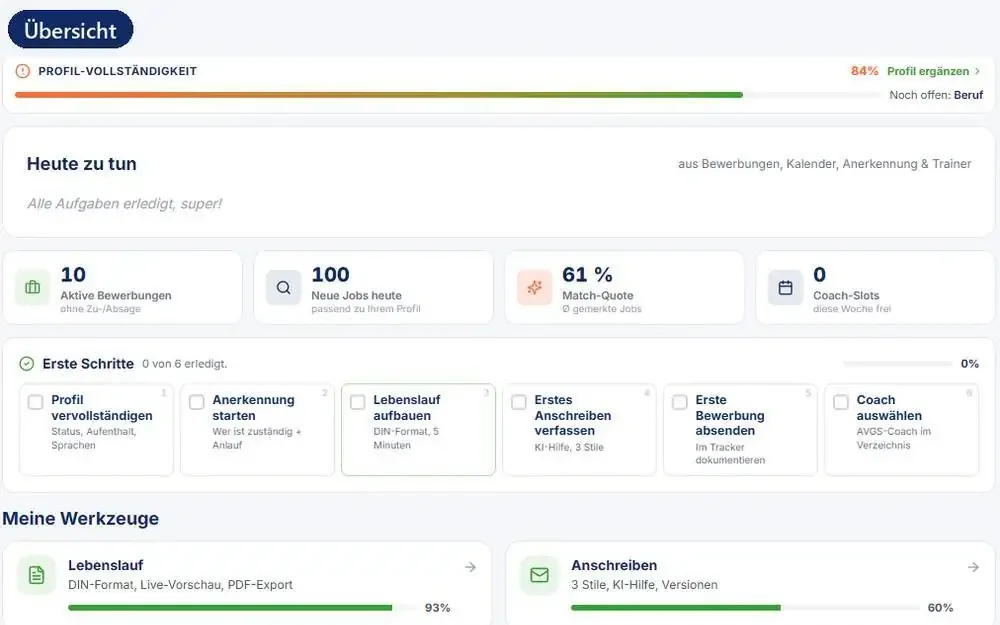
Task: Check the Anerkennung starten checkbox
Action: pyautogui.click(x=196, y=402)
